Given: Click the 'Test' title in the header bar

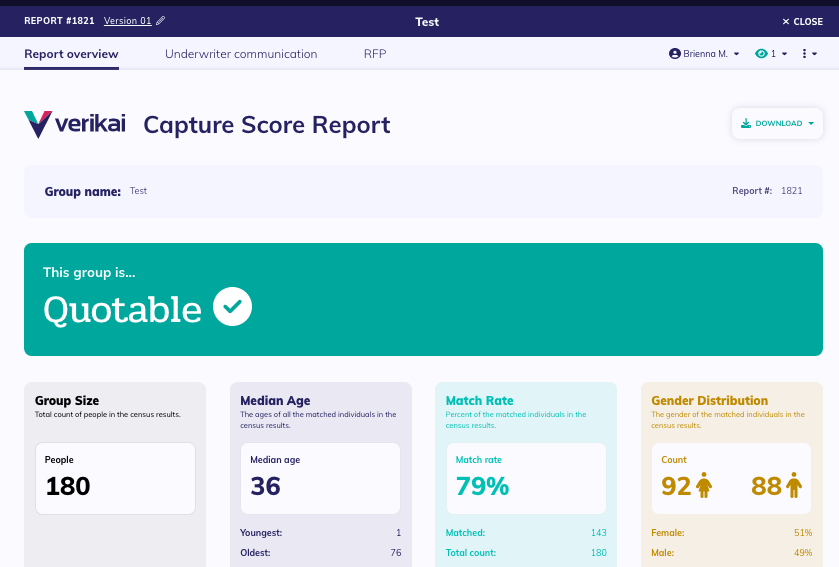Looking at the screenshot, I should [427, 22].
